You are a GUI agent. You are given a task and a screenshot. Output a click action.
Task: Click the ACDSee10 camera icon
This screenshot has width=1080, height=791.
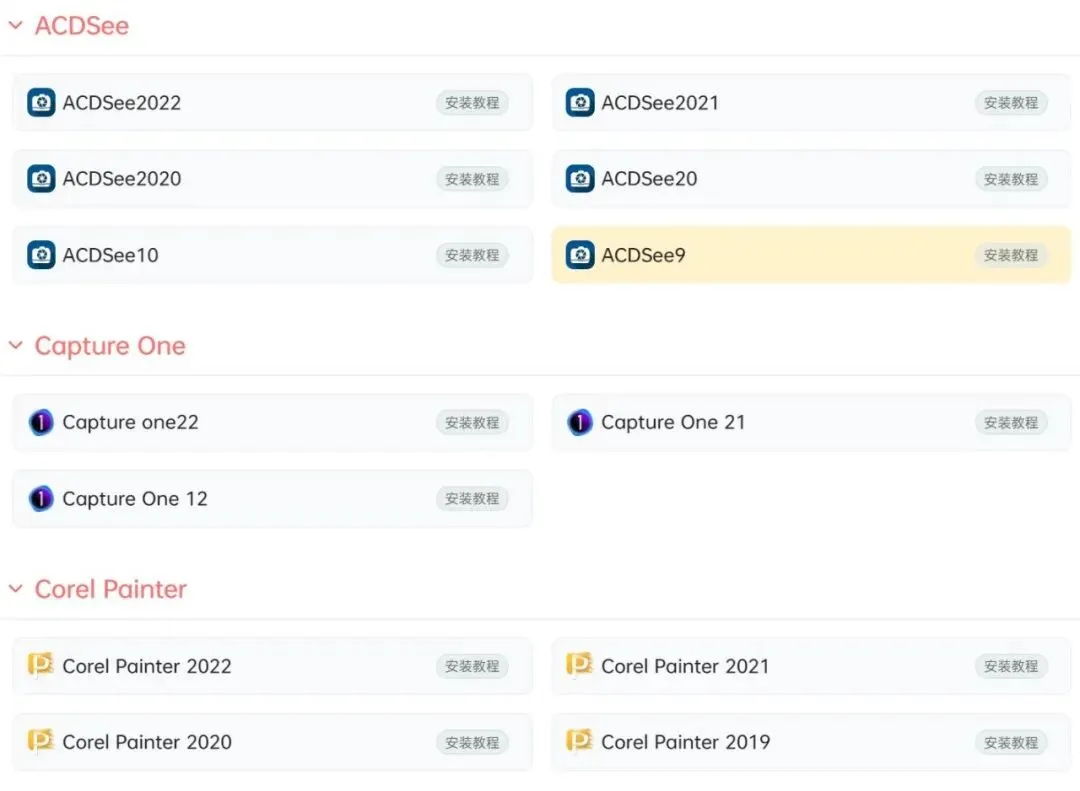coord(41,255)
